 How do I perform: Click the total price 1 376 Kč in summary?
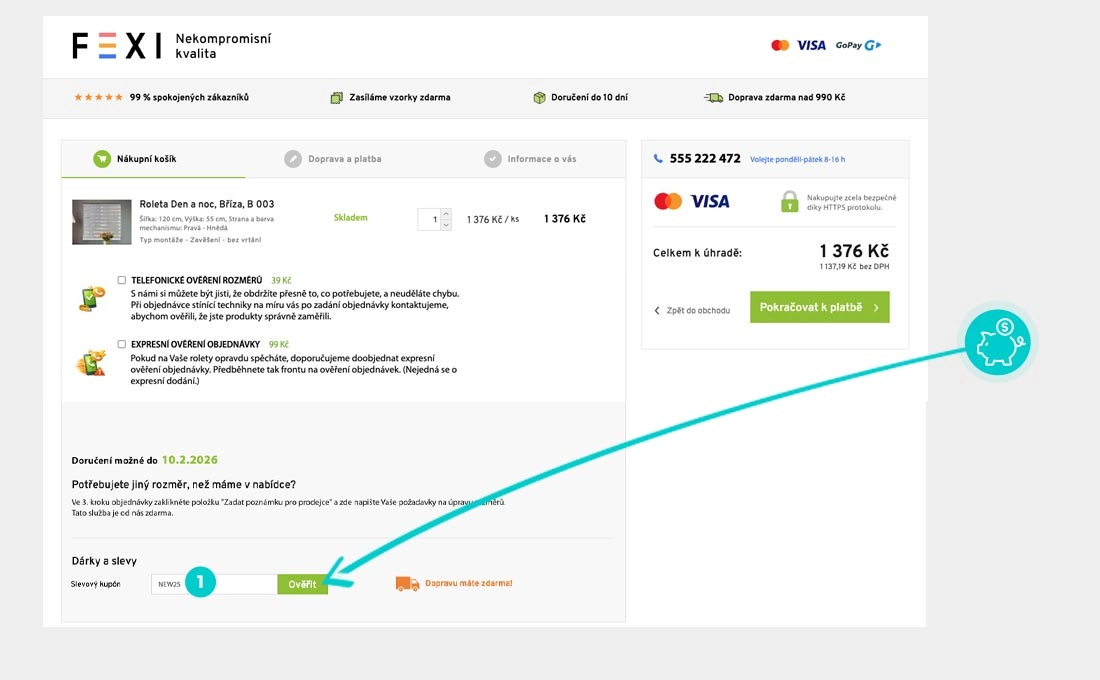click(854, 251)
